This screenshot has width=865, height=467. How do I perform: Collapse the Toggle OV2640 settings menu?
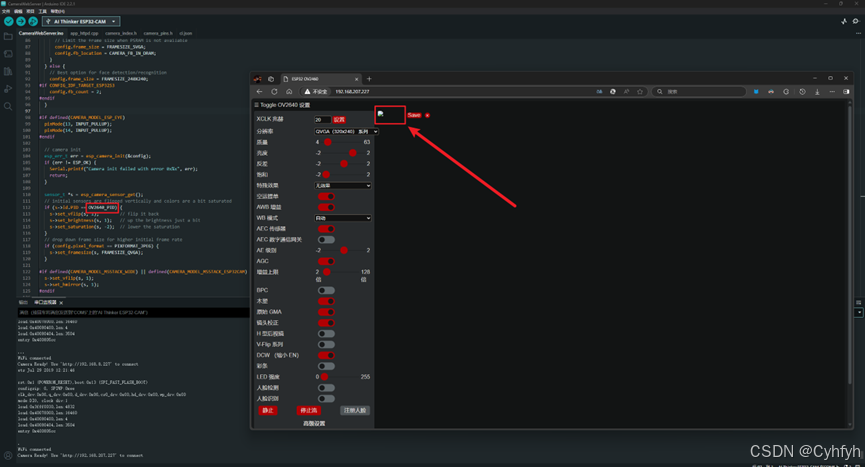(x=282, y=105)
